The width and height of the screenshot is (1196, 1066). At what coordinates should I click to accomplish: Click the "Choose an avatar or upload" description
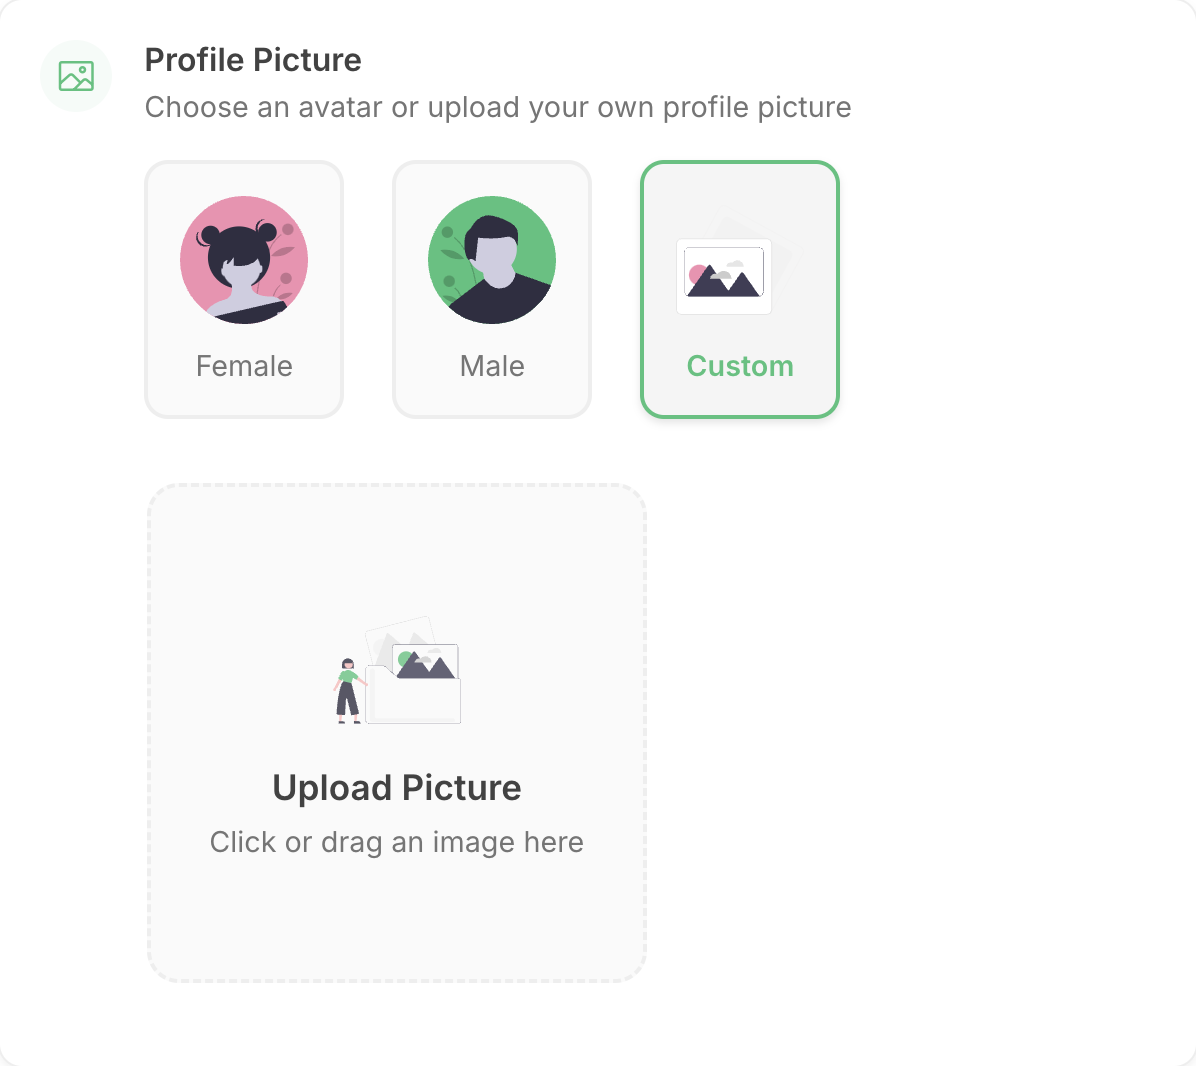[x=498, y=107]
